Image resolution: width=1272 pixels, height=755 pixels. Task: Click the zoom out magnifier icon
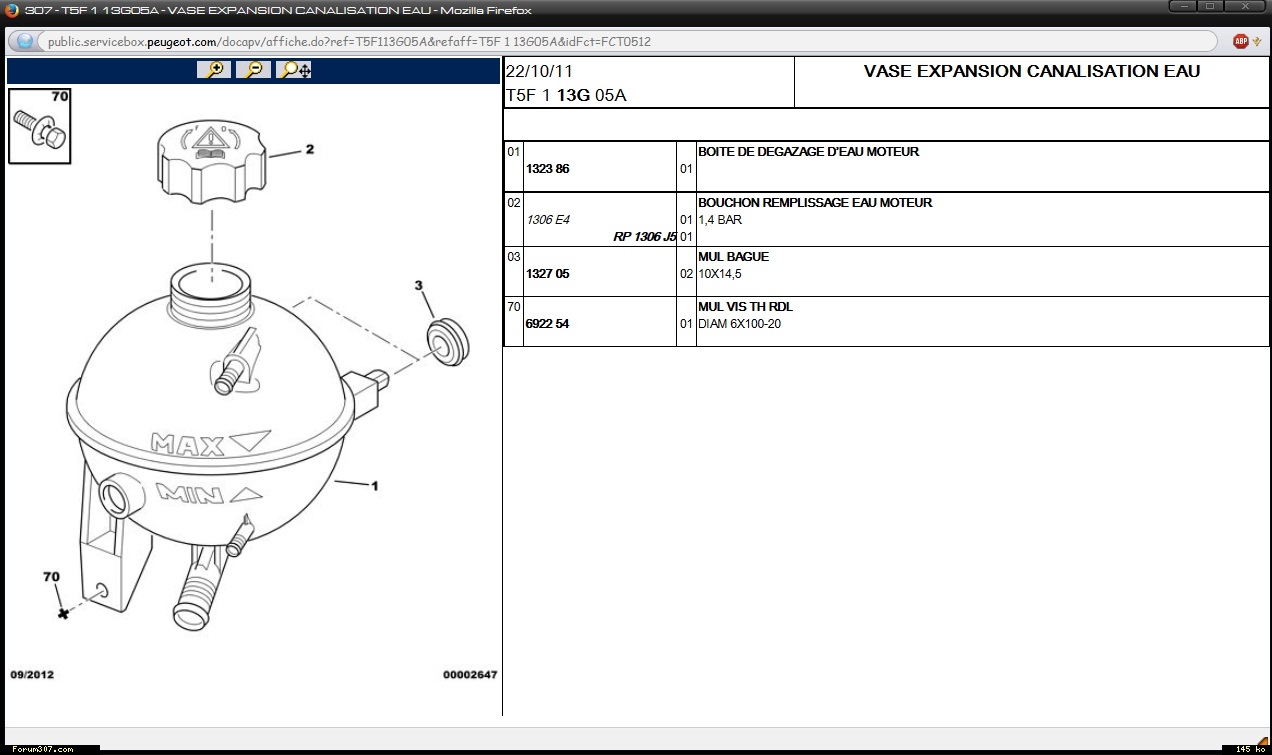click(x=254, y=70)
